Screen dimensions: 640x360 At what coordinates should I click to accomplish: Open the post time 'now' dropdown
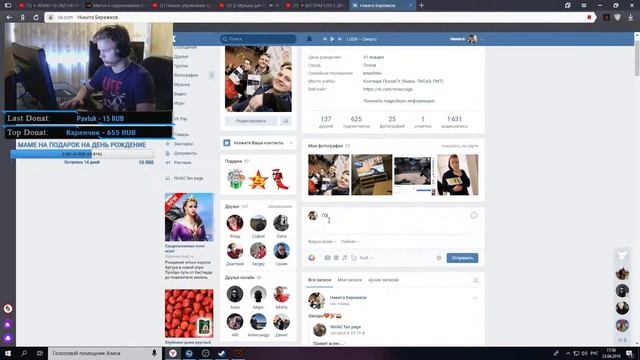[x=350, y=242]
